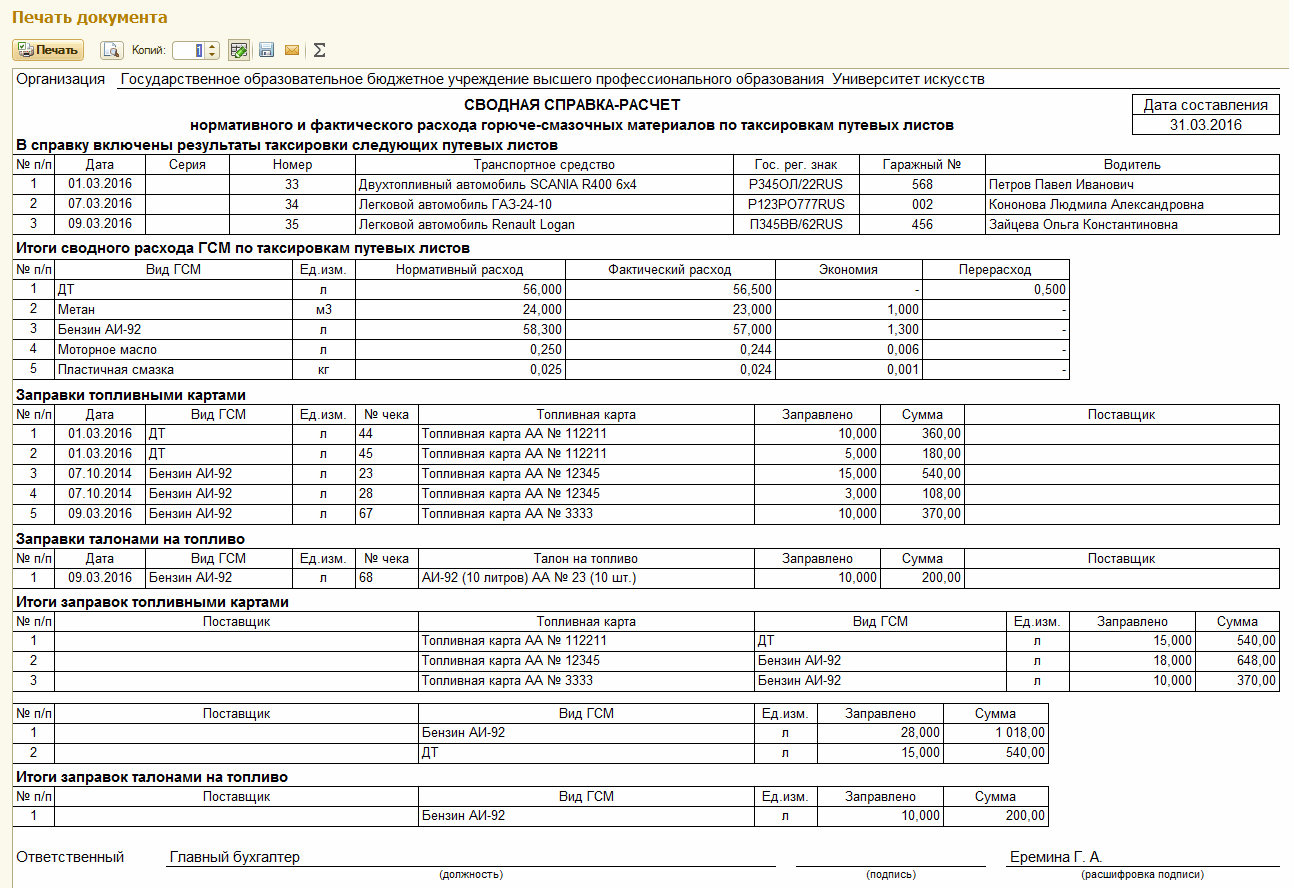Click registration plate Р123РО777RUS
The image size is (1294, 888).
point(797,205)
